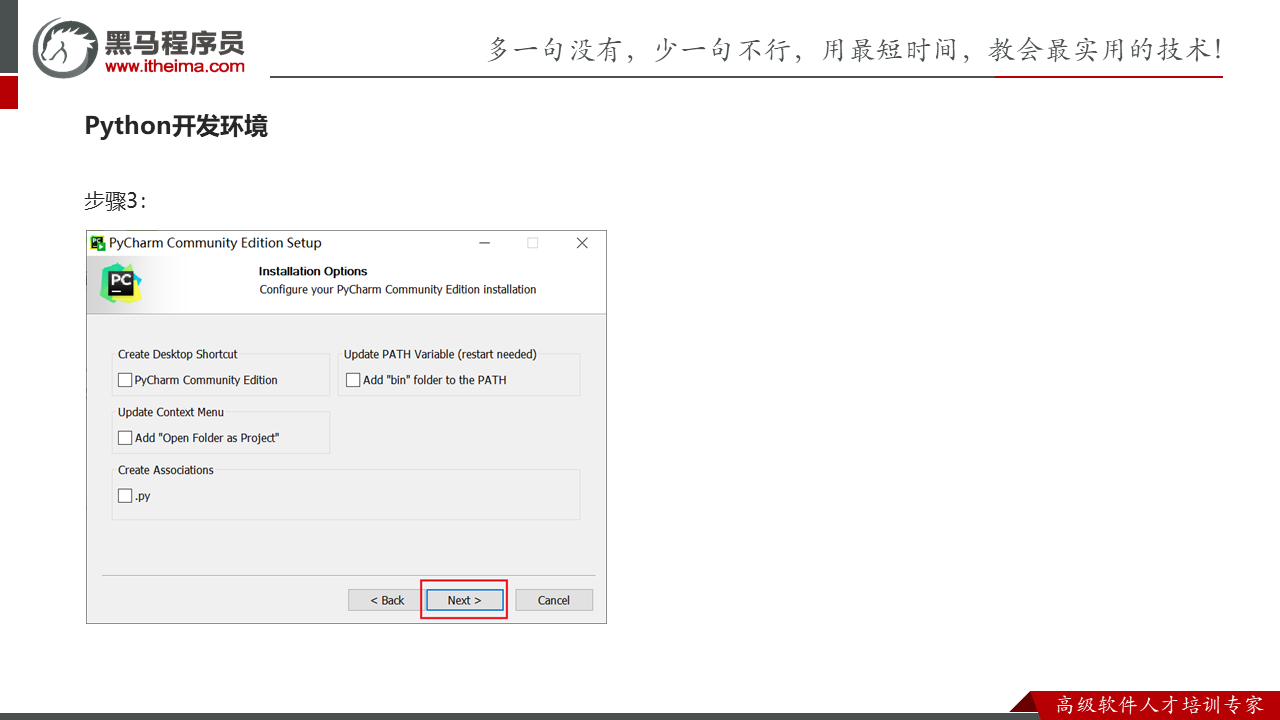
Task: Tick Add "bin" folder to the PATH
Action: tap(353, 380)
